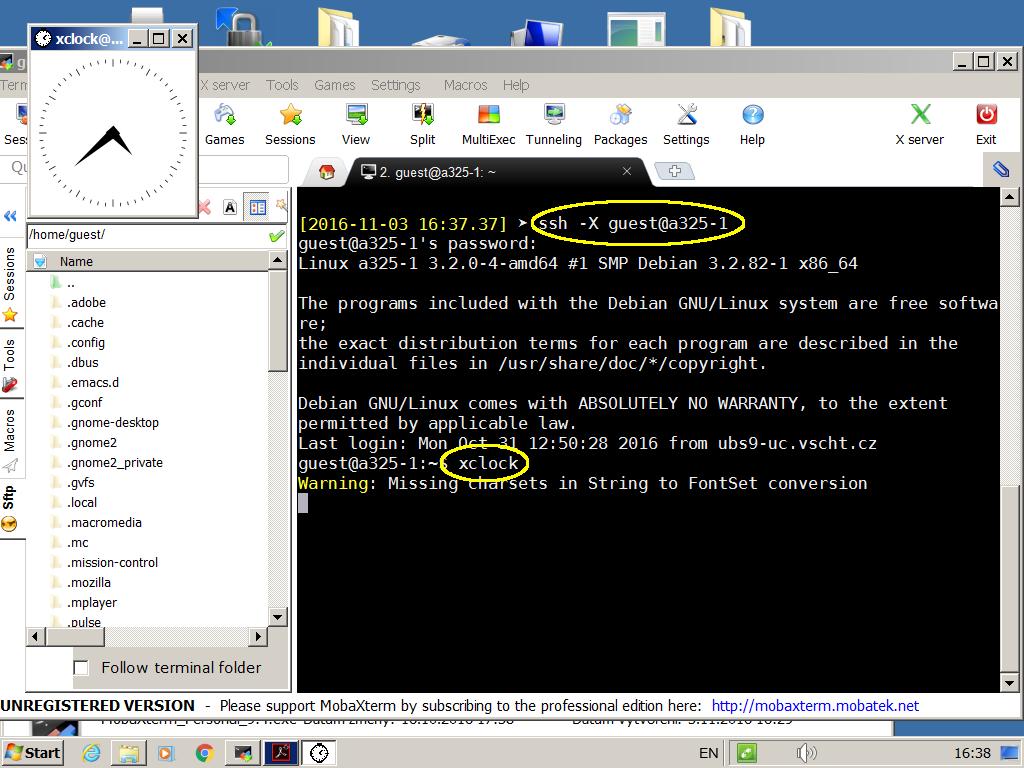Open the Games toolbar icon
Screen dimensions: 1024x768
(224, 124)
